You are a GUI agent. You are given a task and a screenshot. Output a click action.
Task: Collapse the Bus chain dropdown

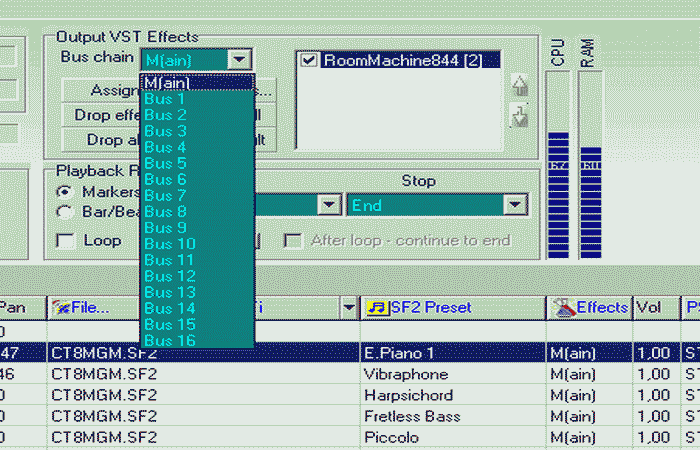point(238,60)
